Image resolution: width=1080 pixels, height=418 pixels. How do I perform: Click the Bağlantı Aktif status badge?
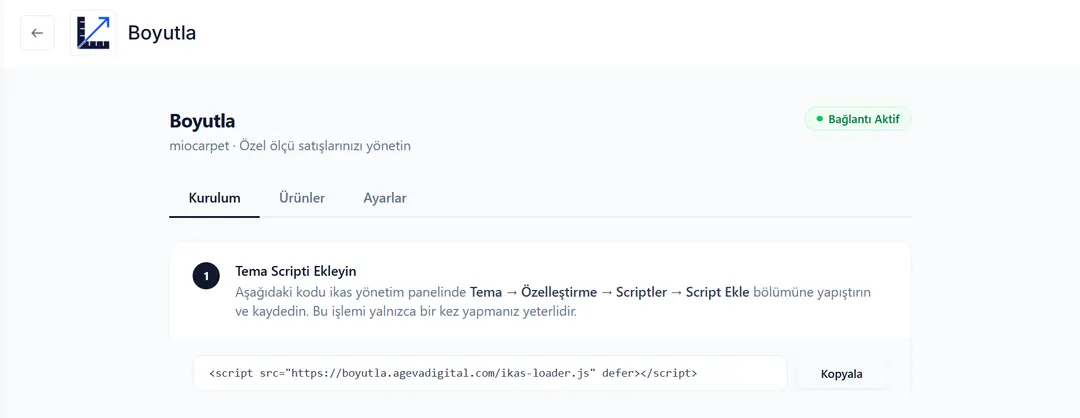858,119
